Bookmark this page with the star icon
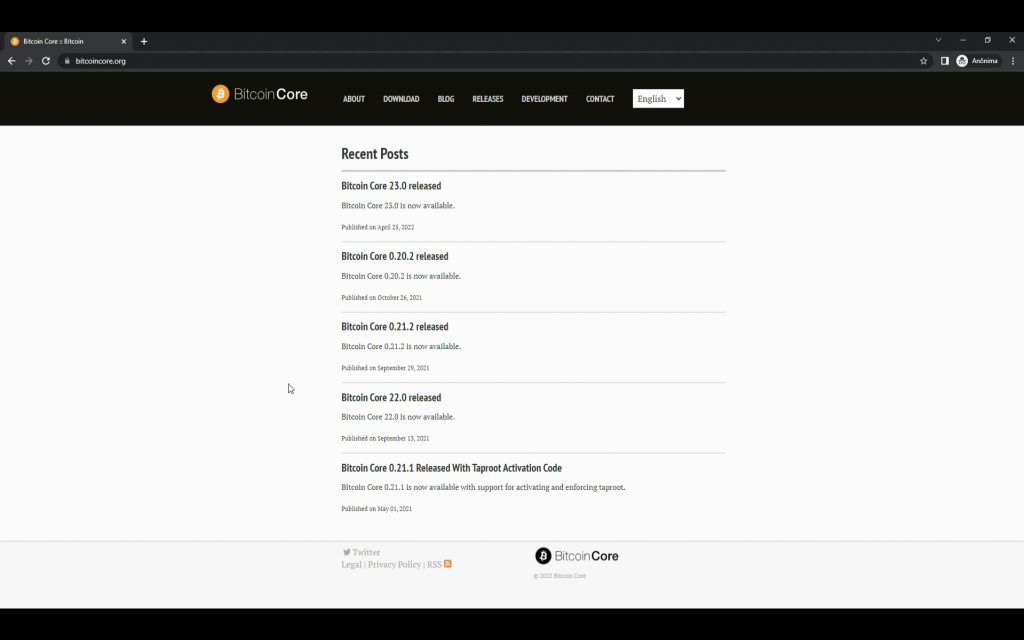 [x=923, y=61]
